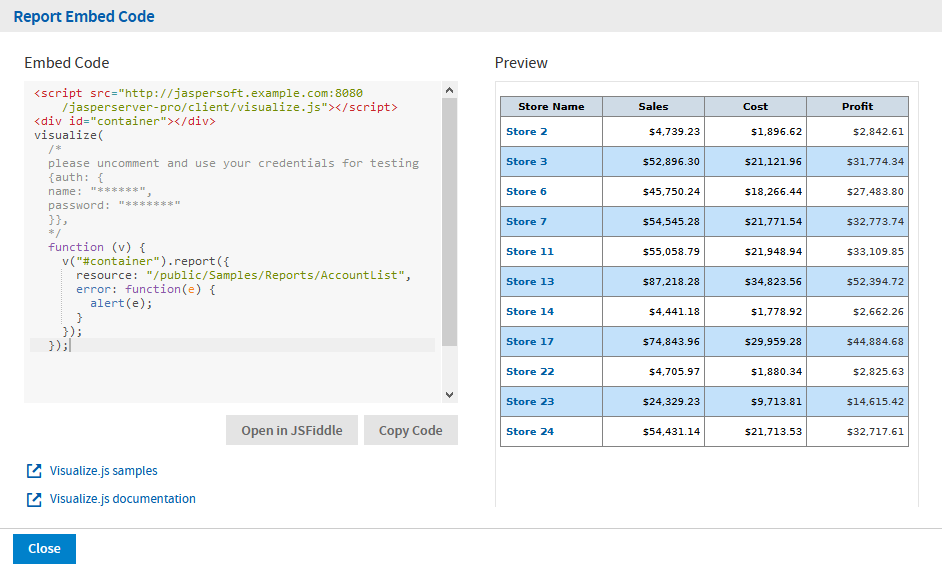Click the cost value $21,121.96
Screen dimensions: 942x570
773,162
